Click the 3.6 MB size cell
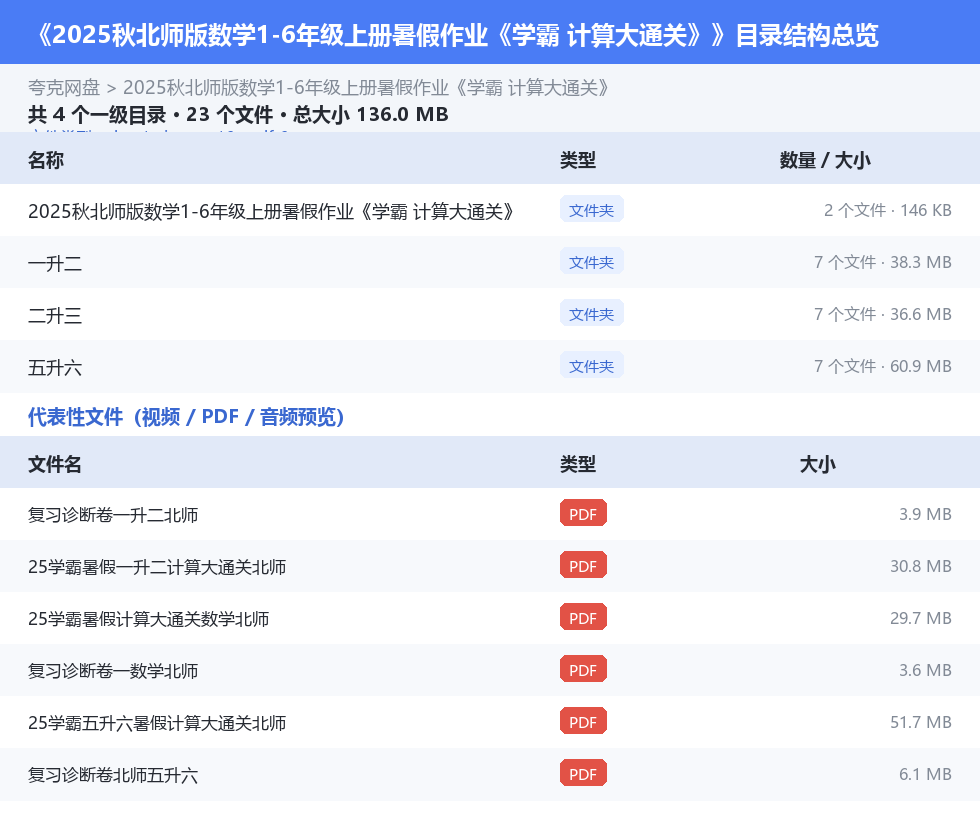 pyautogui.click(x=925, y=669)
